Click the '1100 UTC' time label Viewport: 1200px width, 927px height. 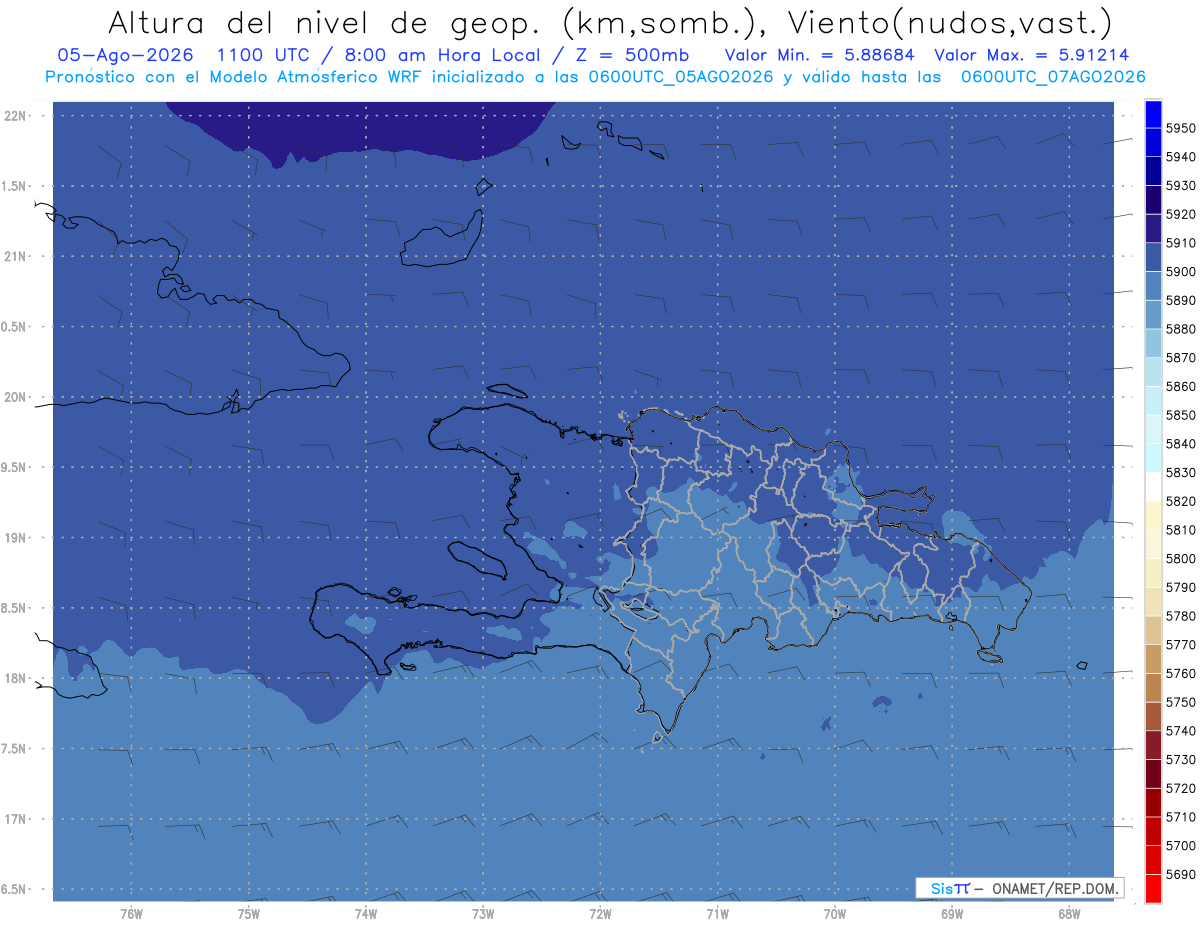tap(265, 55)
